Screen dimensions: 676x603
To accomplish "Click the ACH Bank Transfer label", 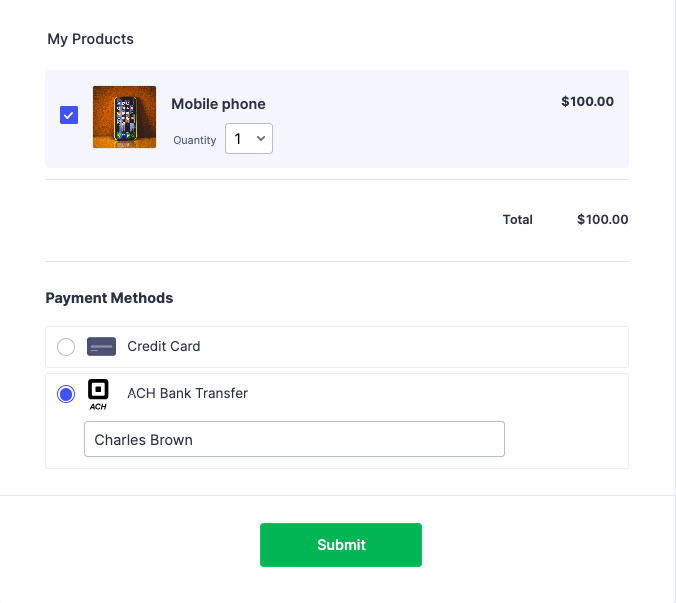I will pyautogui.click(x=187, y=393).
